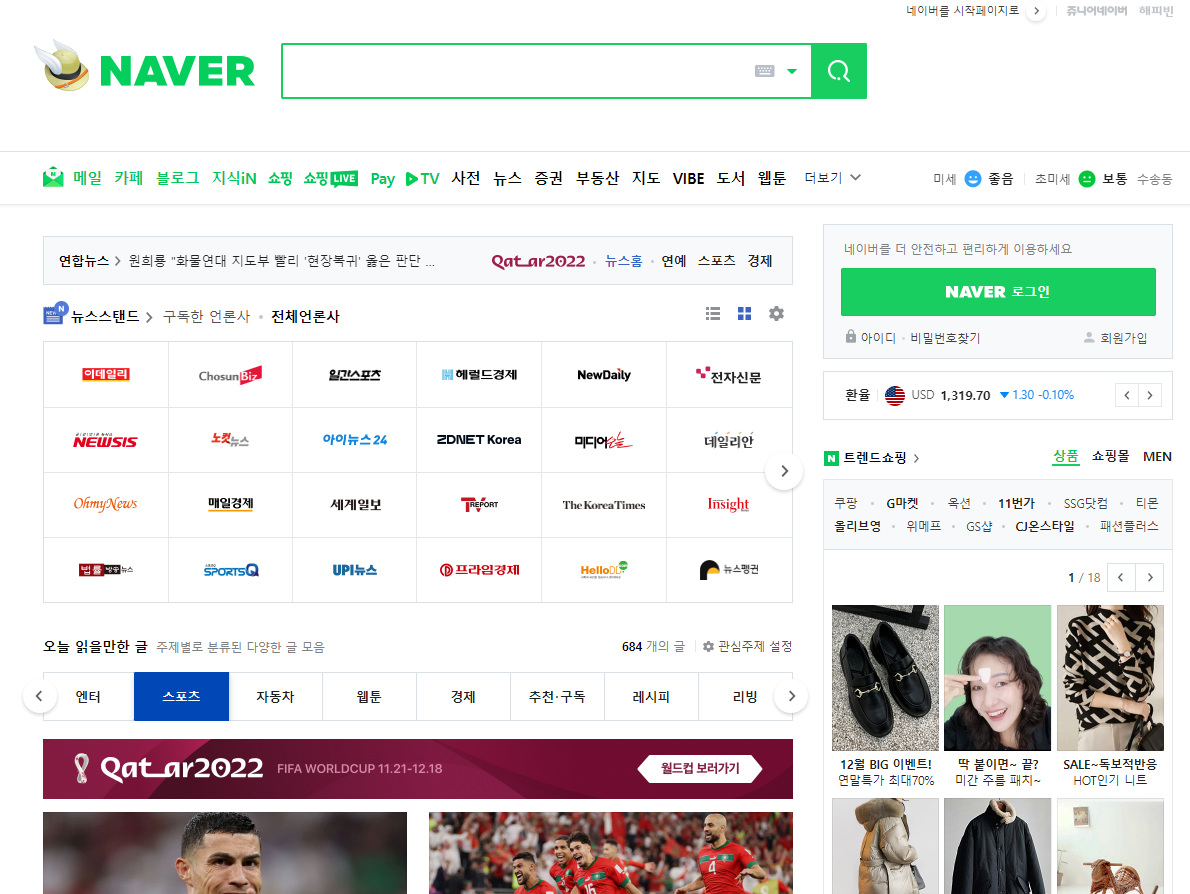Open the HelloDD press logo
This screenshot has width=1190, height=894.
tap(603, 570)
